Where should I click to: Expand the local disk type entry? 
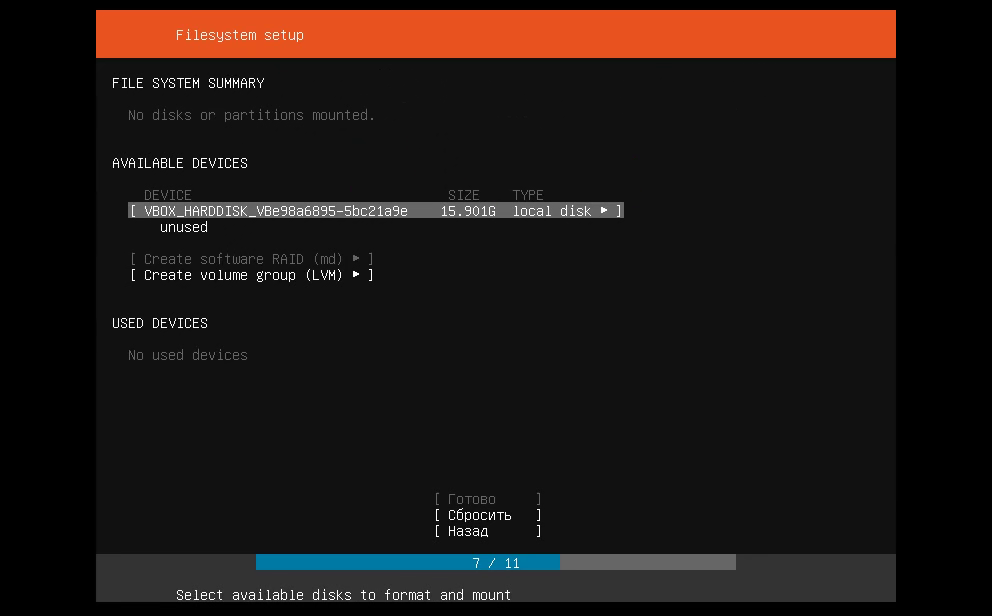[552, 211]
